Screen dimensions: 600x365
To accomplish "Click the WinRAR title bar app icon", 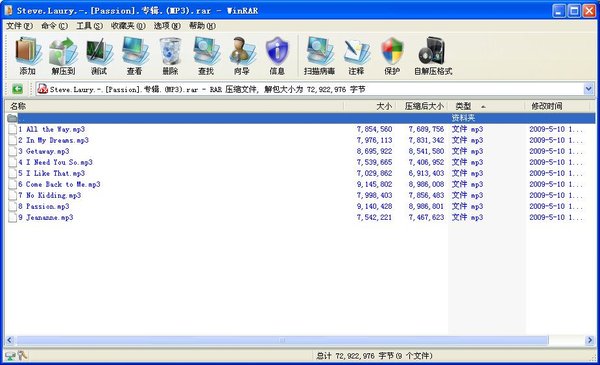I will point(8,10).
